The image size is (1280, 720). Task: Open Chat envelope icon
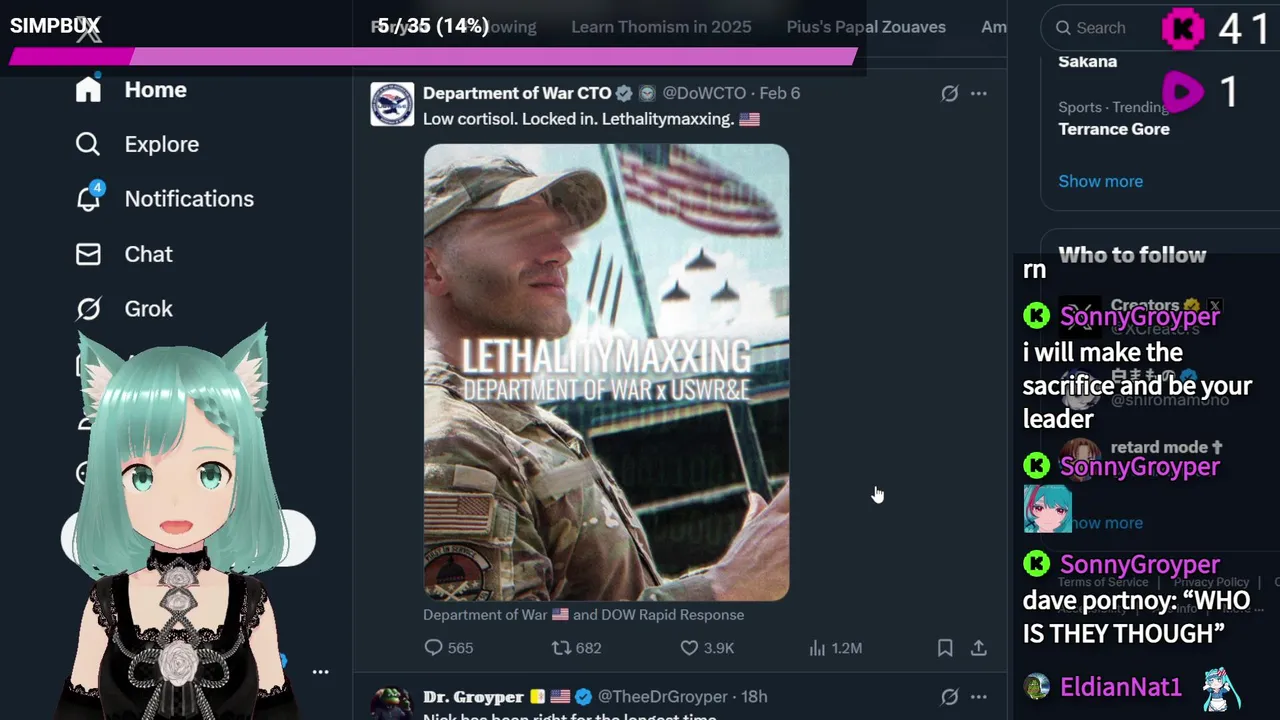88,254
